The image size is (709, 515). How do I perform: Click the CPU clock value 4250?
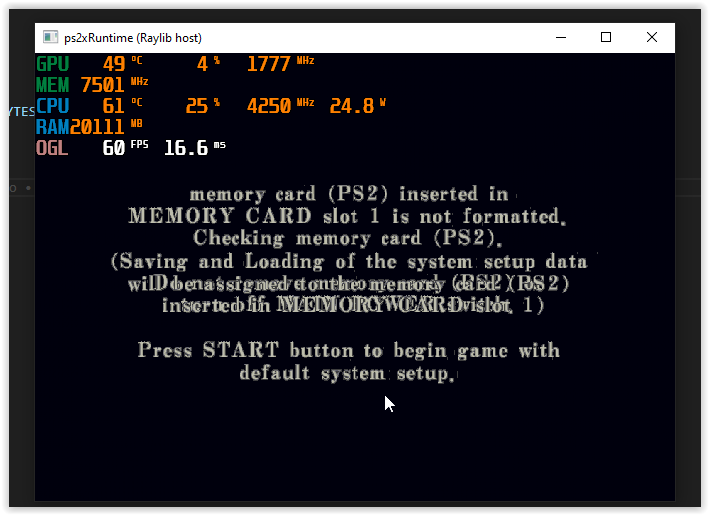pyautogui.click(x=269, y=106)
